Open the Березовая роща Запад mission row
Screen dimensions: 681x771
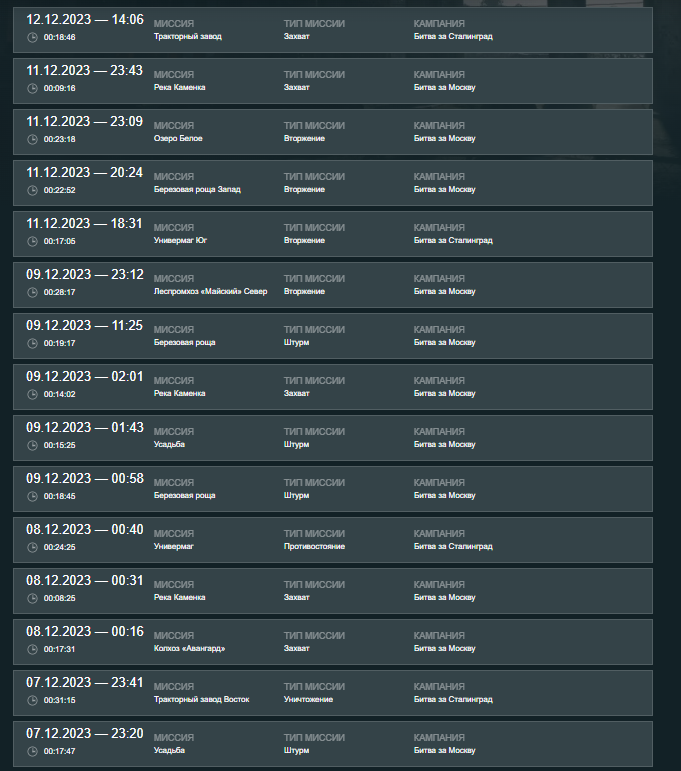click(333, 183)
